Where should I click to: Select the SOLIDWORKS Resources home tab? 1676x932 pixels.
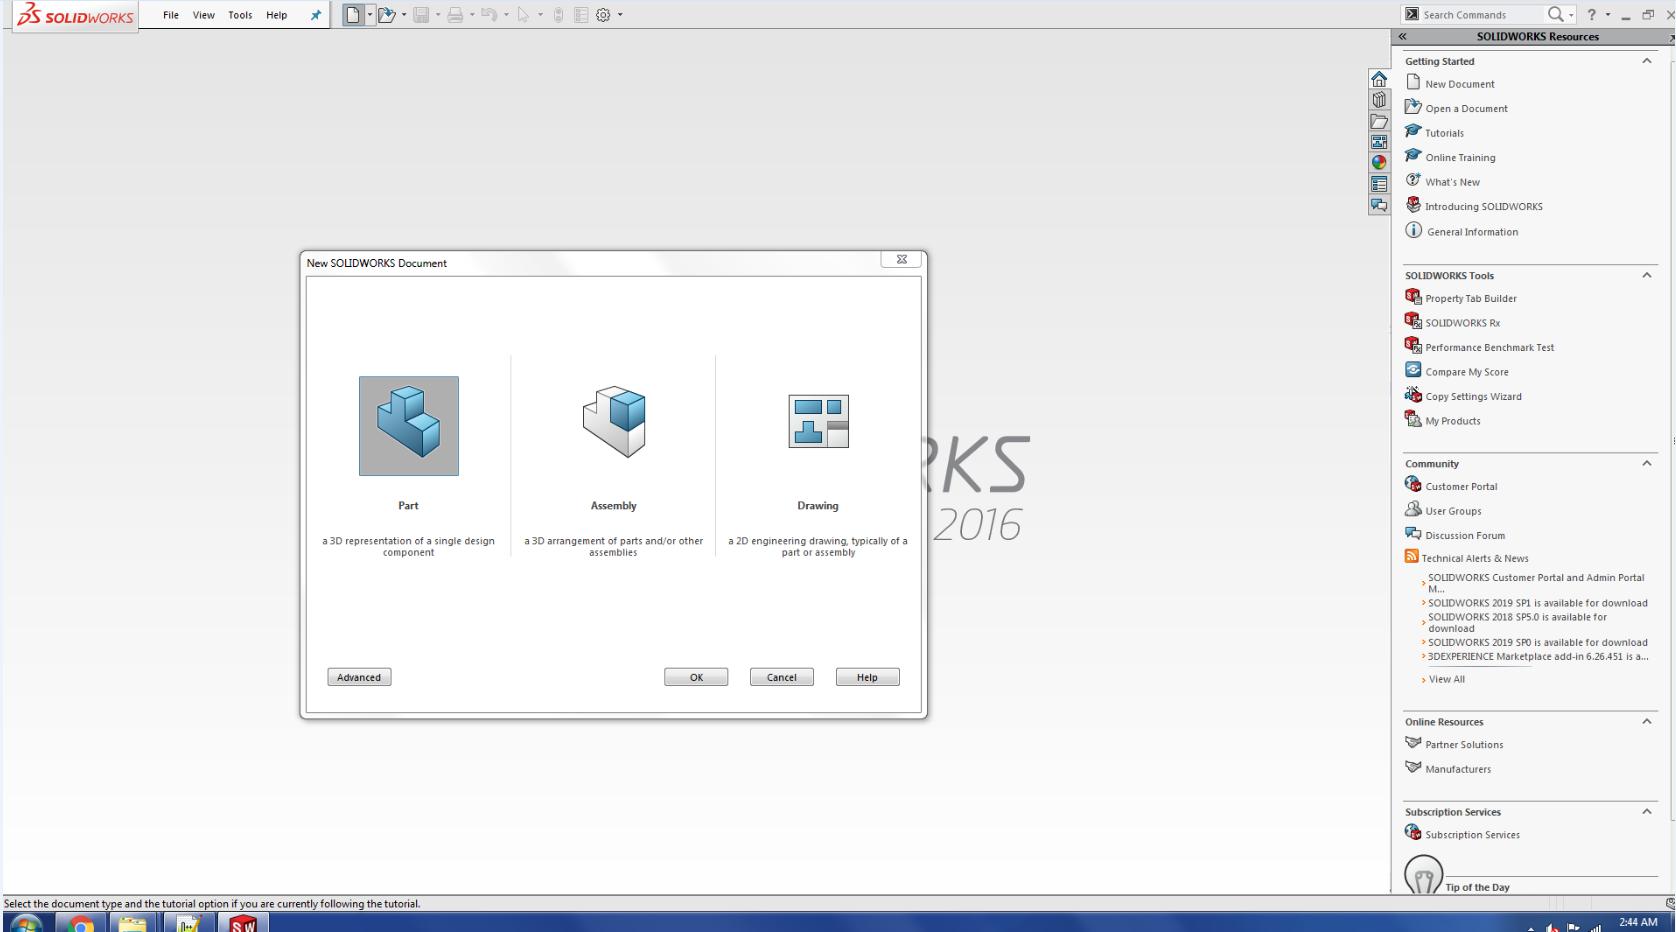tap(1379, 79)
